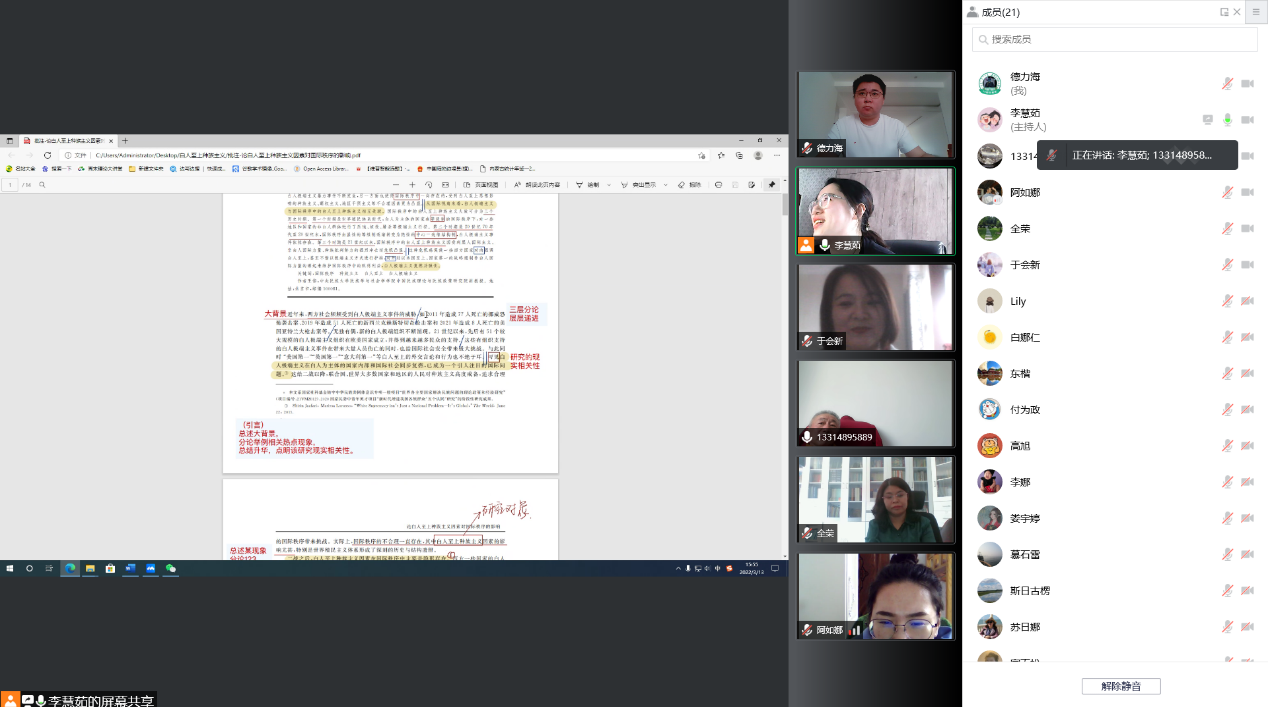The image size is (1268, 707).
Task: Open a new tab in shared browser
Action: click(125, 141)
